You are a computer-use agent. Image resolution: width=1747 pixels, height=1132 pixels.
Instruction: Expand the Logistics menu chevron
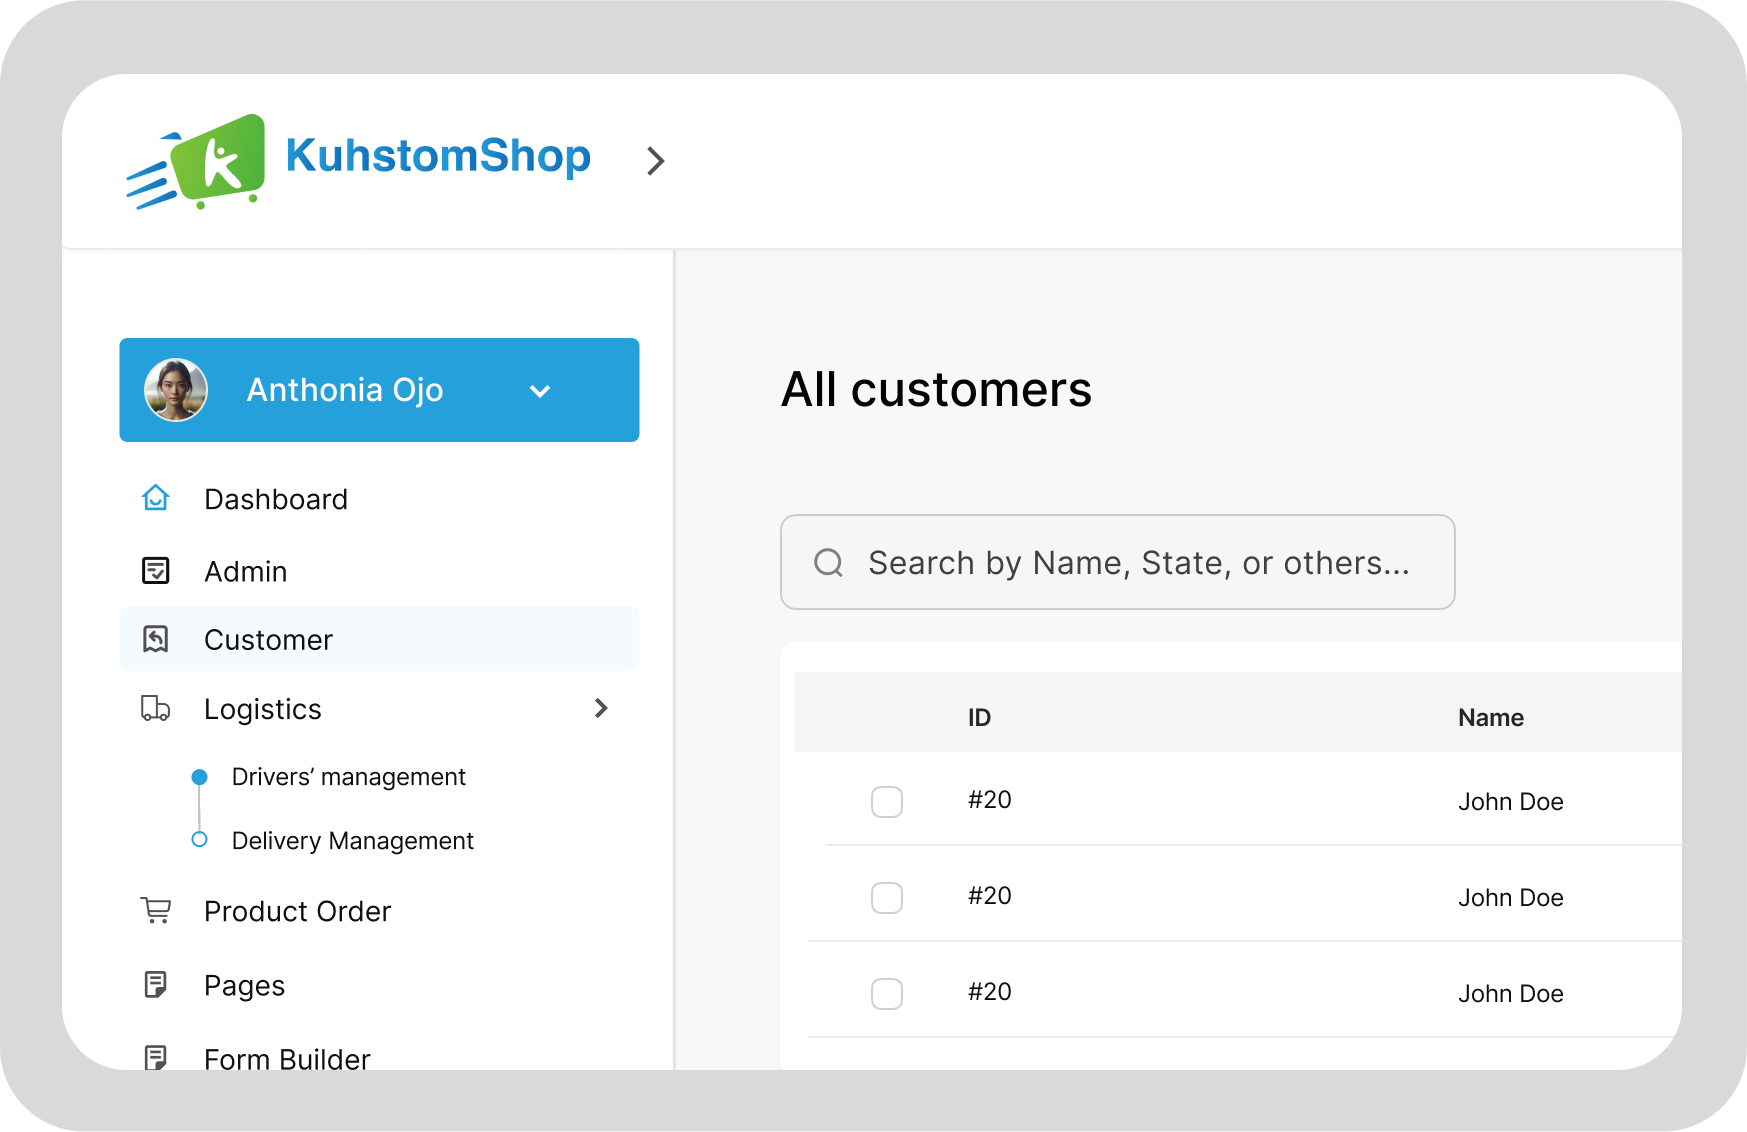[x=601, y=708]
